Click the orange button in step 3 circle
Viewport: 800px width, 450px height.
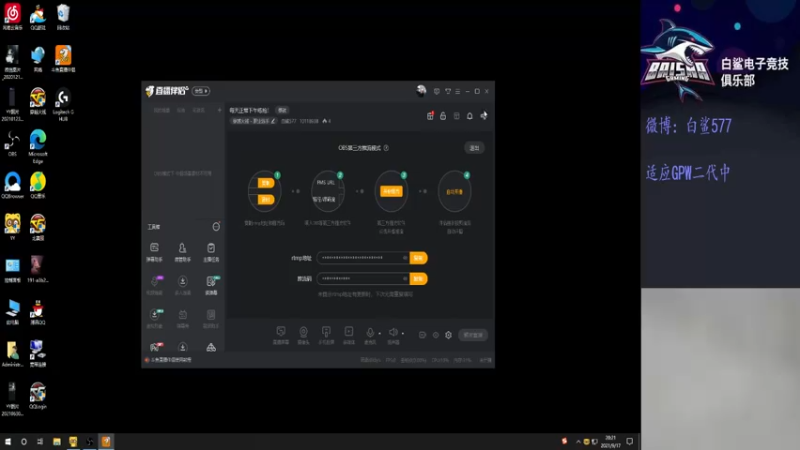pyautogui.click(x=391, y=191)
